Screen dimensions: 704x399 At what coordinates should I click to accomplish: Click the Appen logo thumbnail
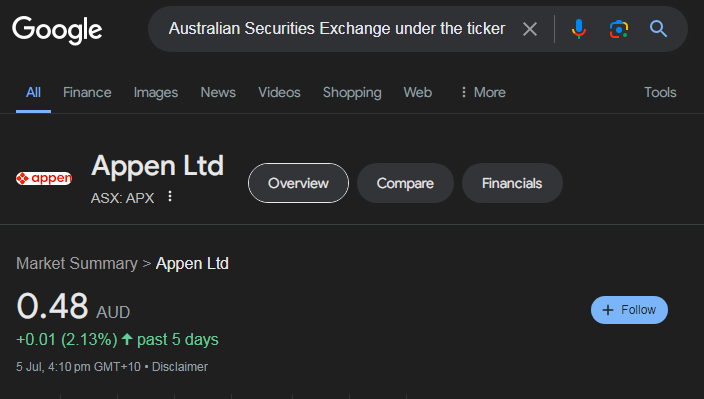coord(44,179)
